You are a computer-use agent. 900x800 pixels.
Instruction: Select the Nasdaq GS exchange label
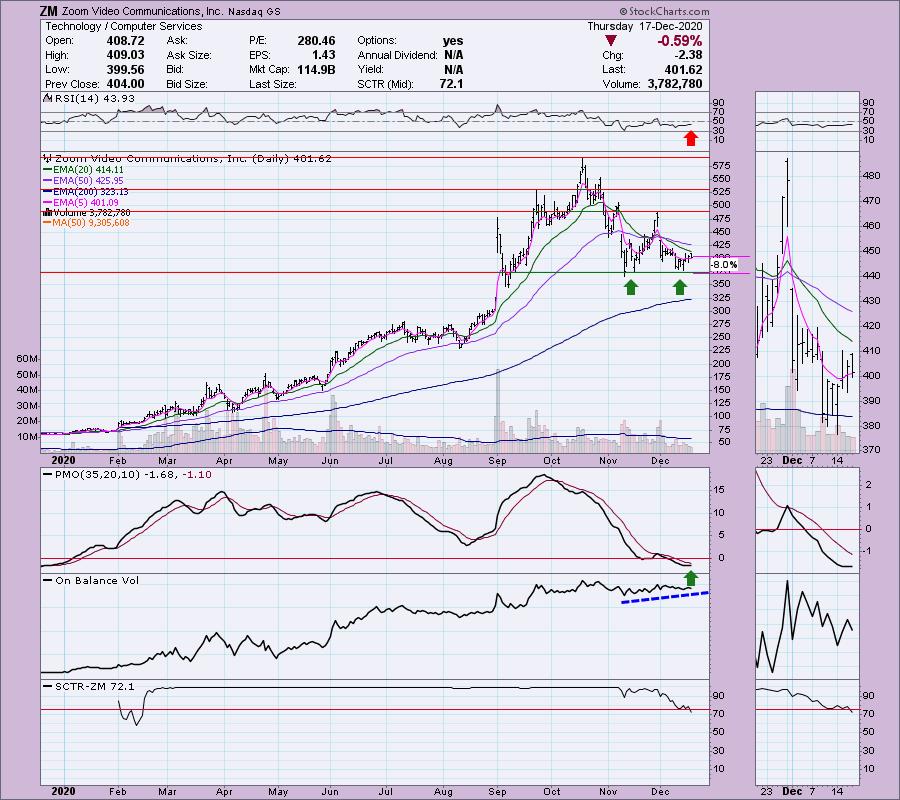pos(254,11)
